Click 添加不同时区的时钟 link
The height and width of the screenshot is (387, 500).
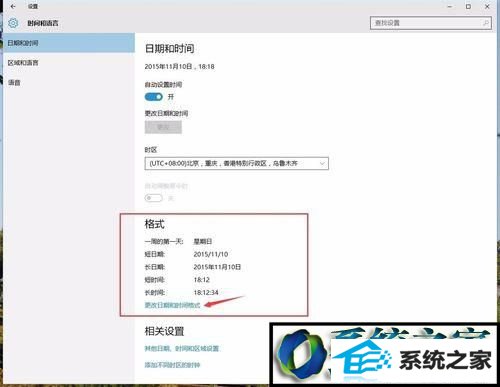click(172, 365)
